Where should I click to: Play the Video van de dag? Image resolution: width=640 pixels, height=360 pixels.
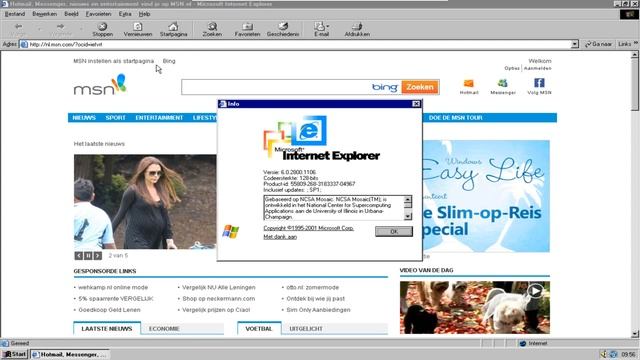[x=535, y=291]
